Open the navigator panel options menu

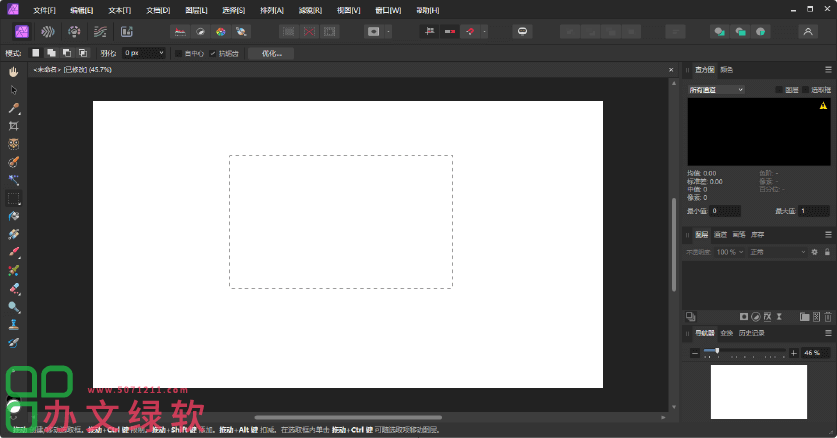click(x=828, y=333)
